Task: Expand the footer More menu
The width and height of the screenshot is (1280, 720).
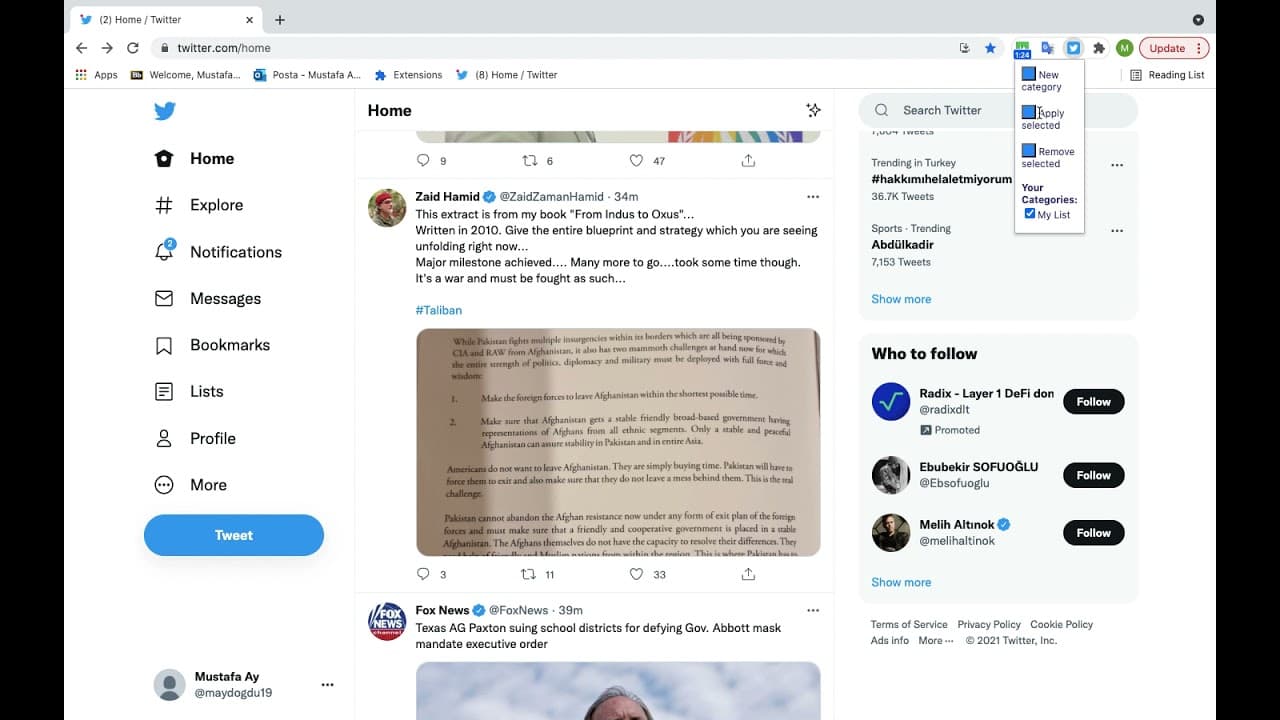Action: (936, 640)
